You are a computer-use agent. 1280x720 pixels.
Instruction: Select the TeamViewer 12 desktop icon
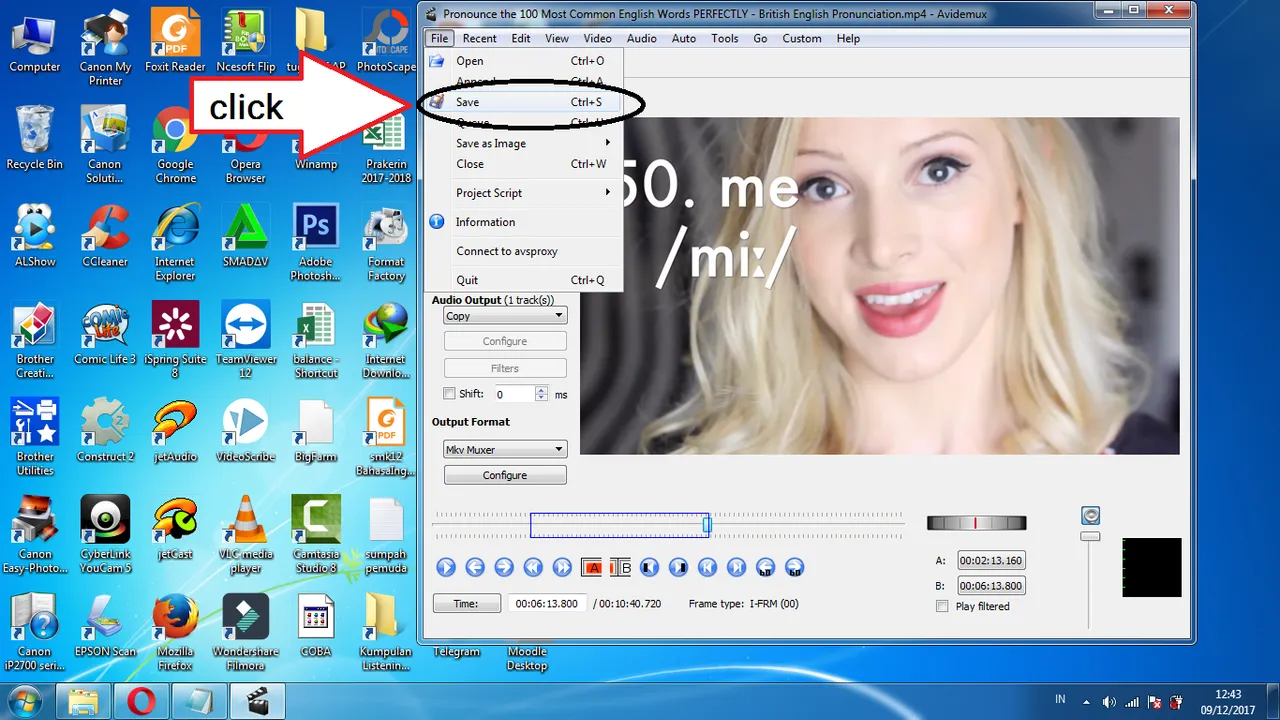[x=245, y=341]
